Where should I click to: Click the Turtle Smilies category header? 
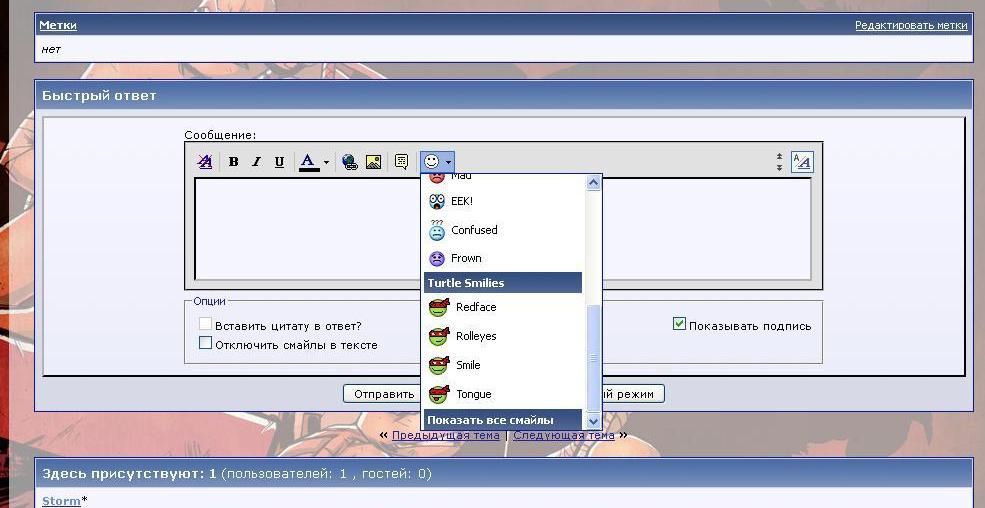[503, 283]
